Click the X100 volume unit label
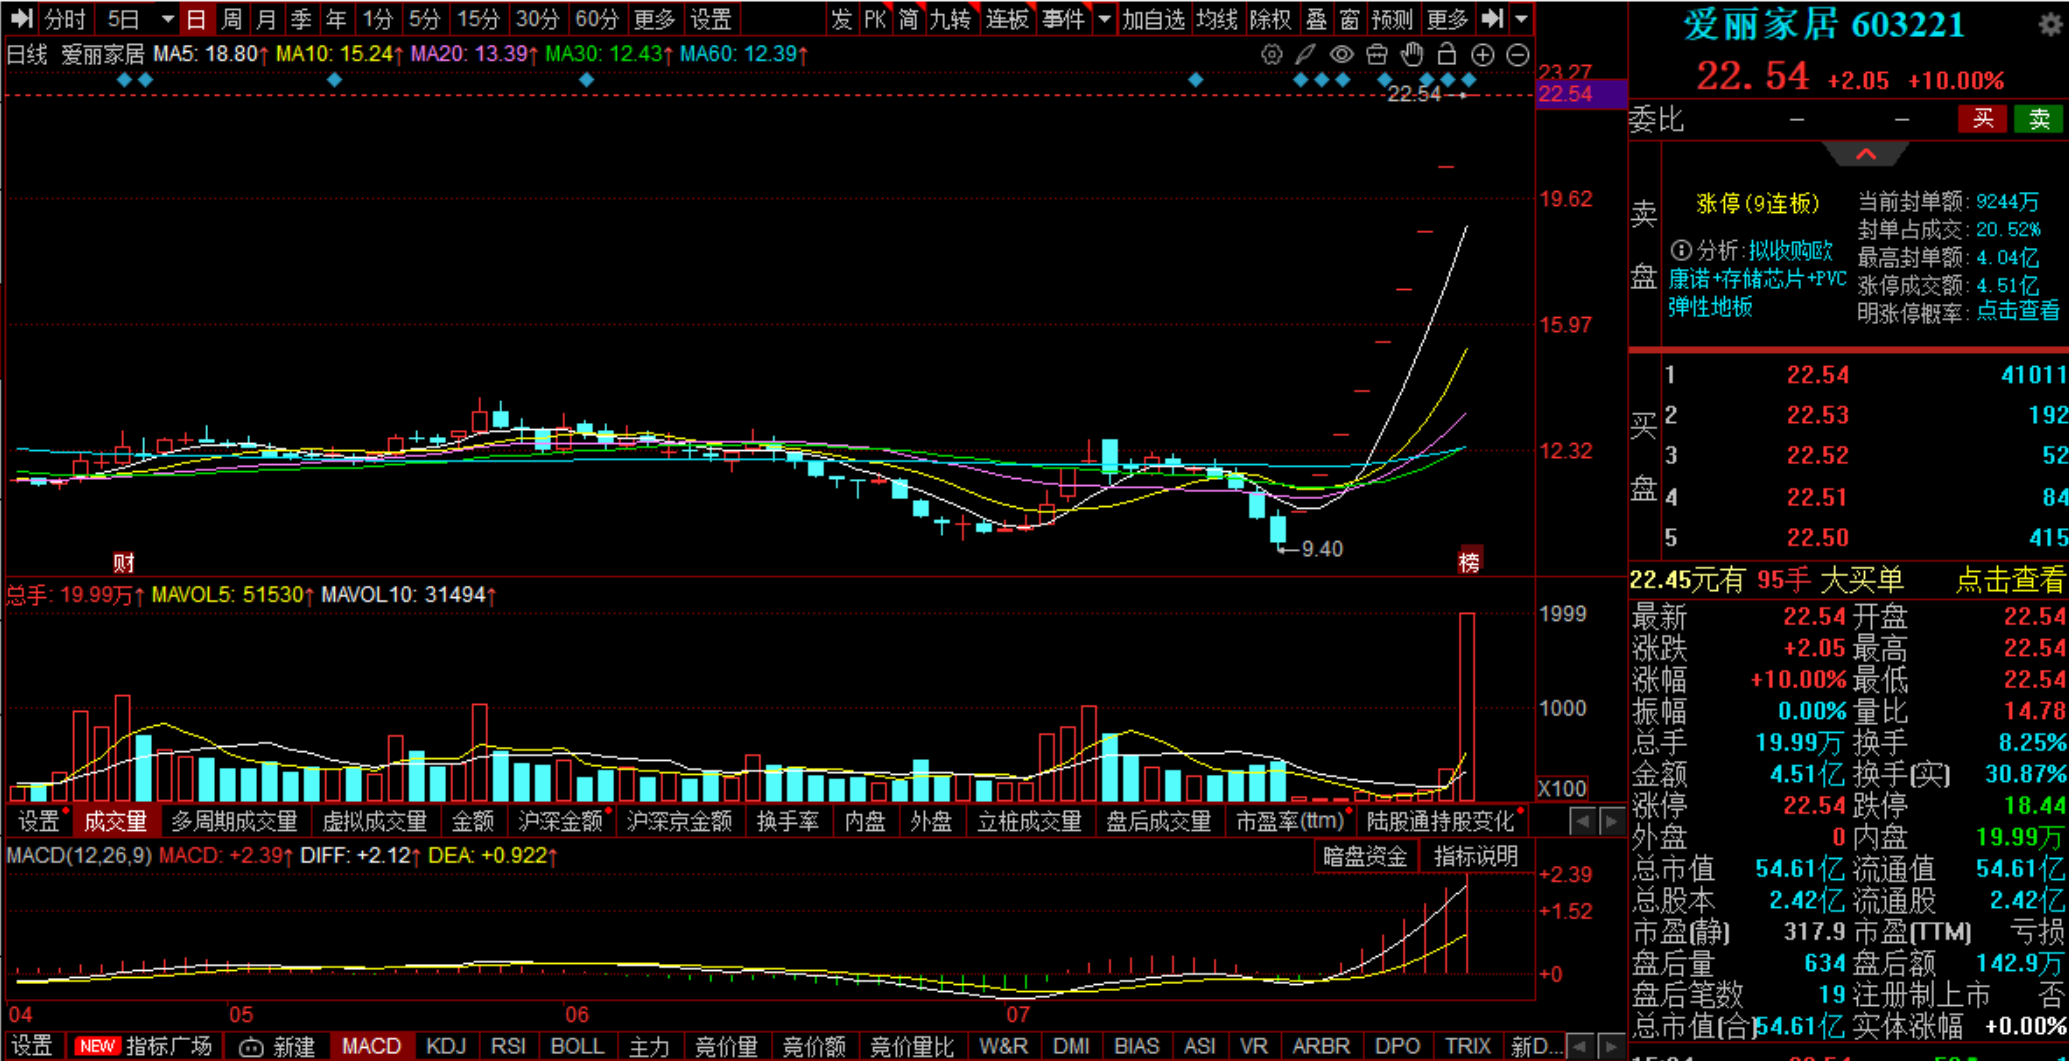This screenshot has width=2069, height=1061. click(x=1562, y=788)
